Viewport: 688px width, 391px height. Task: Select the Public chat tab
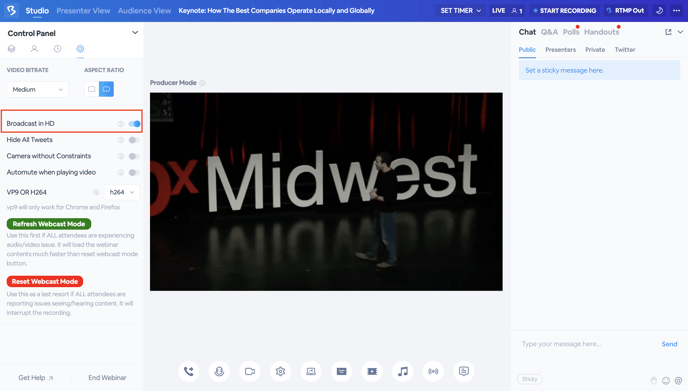point(527,50)
